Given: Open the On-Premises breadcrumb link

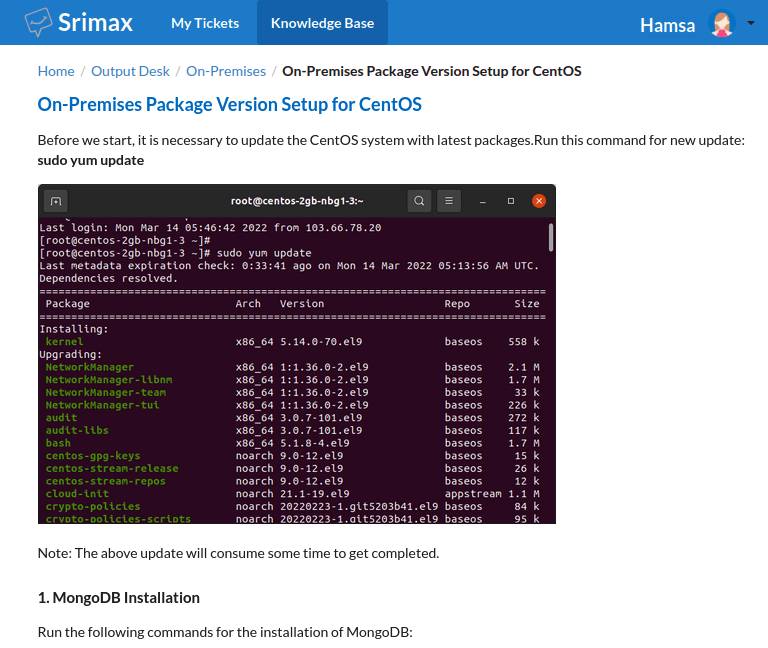Looking at the screenshot, I should click(226, 71).
